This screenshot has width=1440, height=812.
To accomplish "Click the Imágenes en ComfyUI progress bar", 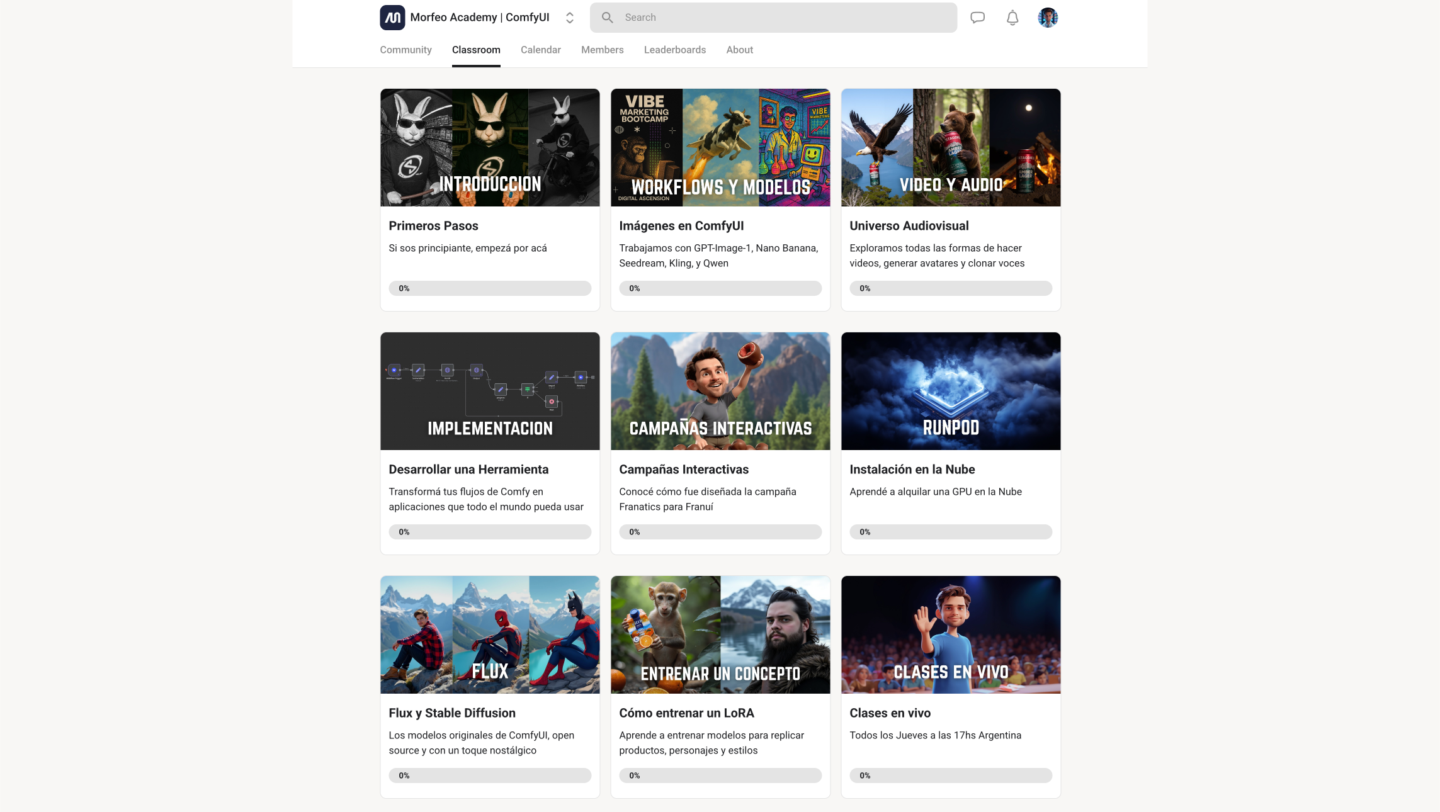I will coord(720,288).
